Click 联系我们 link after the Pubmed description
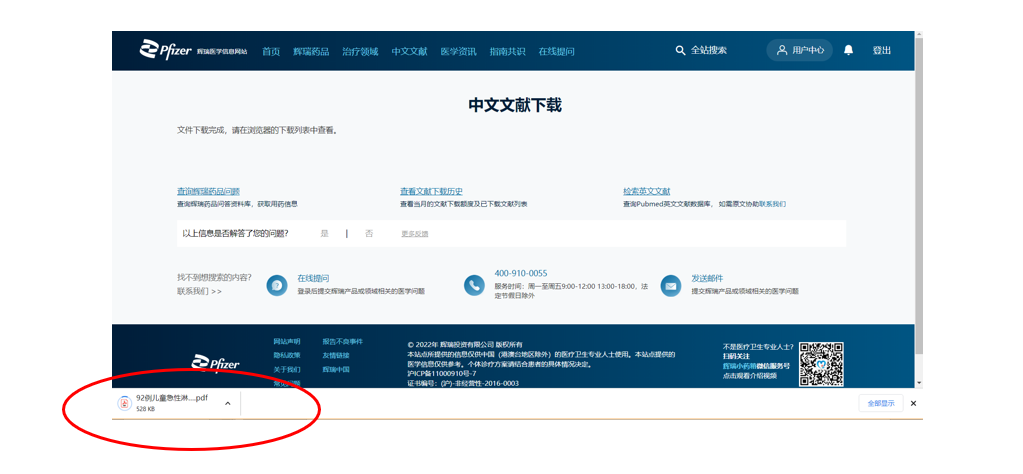The image size is (1023, 474). 772,204
